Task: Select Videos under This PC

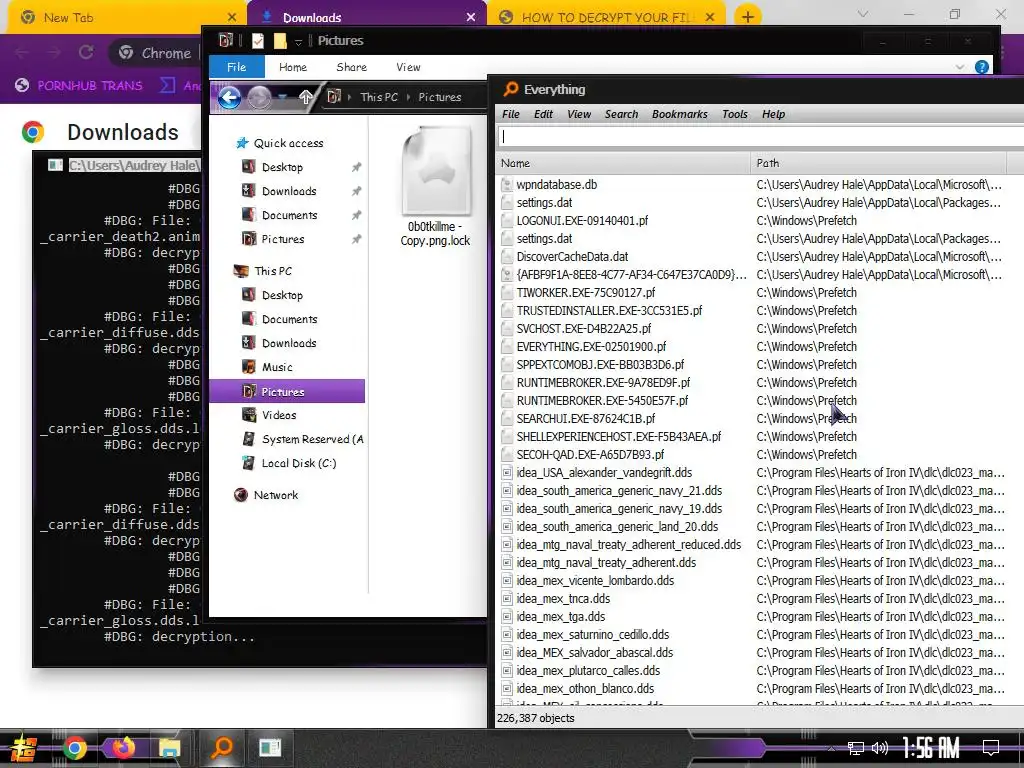Action: tap(279, 415)
